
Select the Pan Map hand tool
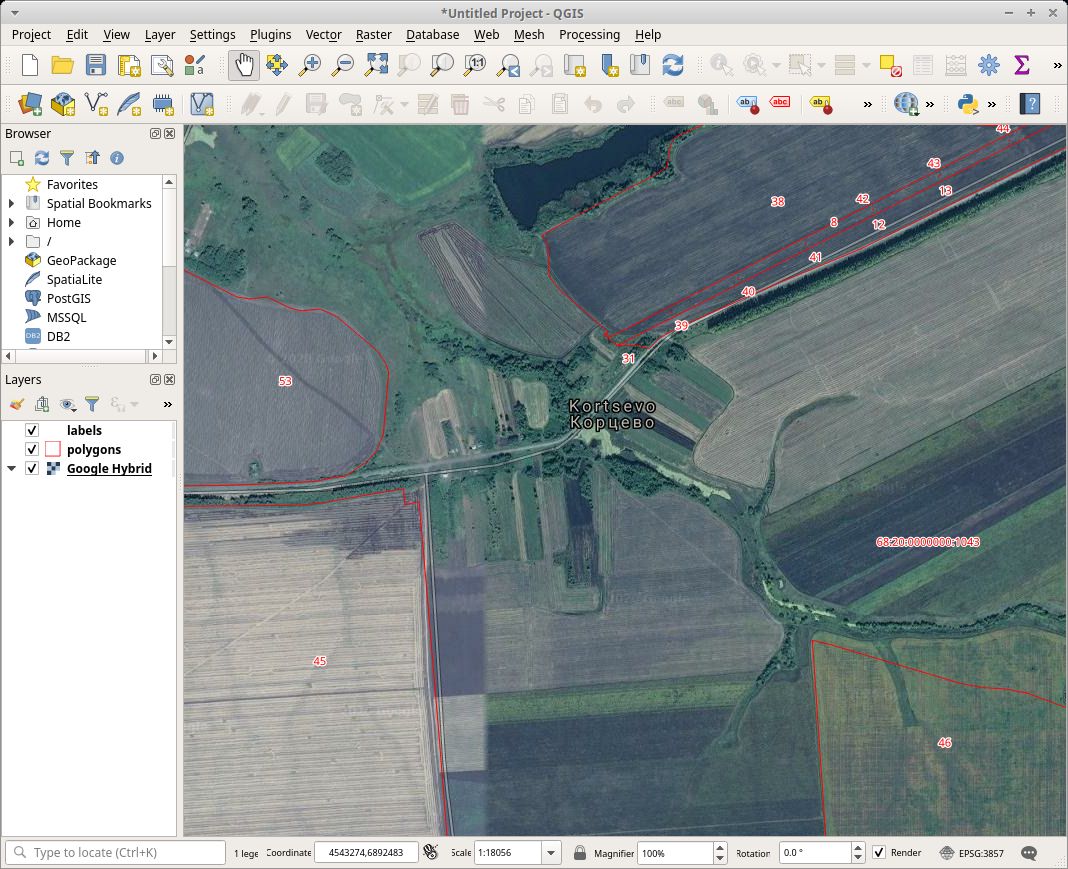pyautogui.click(x=244, y=65)
